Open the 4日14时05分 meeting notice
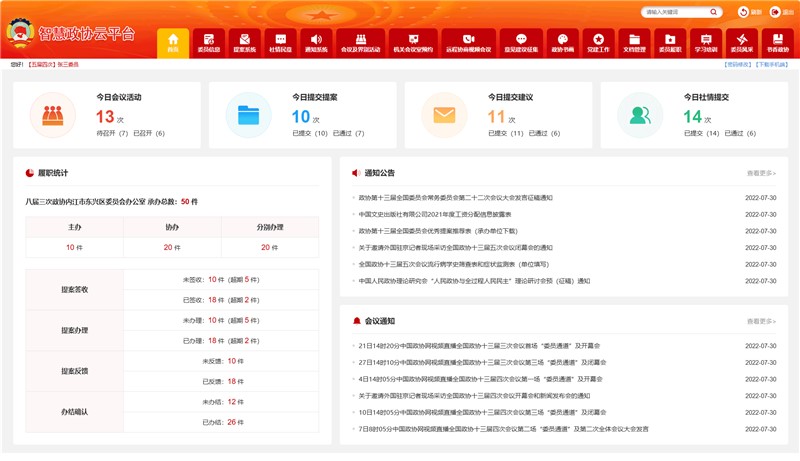 click(480, 379)
